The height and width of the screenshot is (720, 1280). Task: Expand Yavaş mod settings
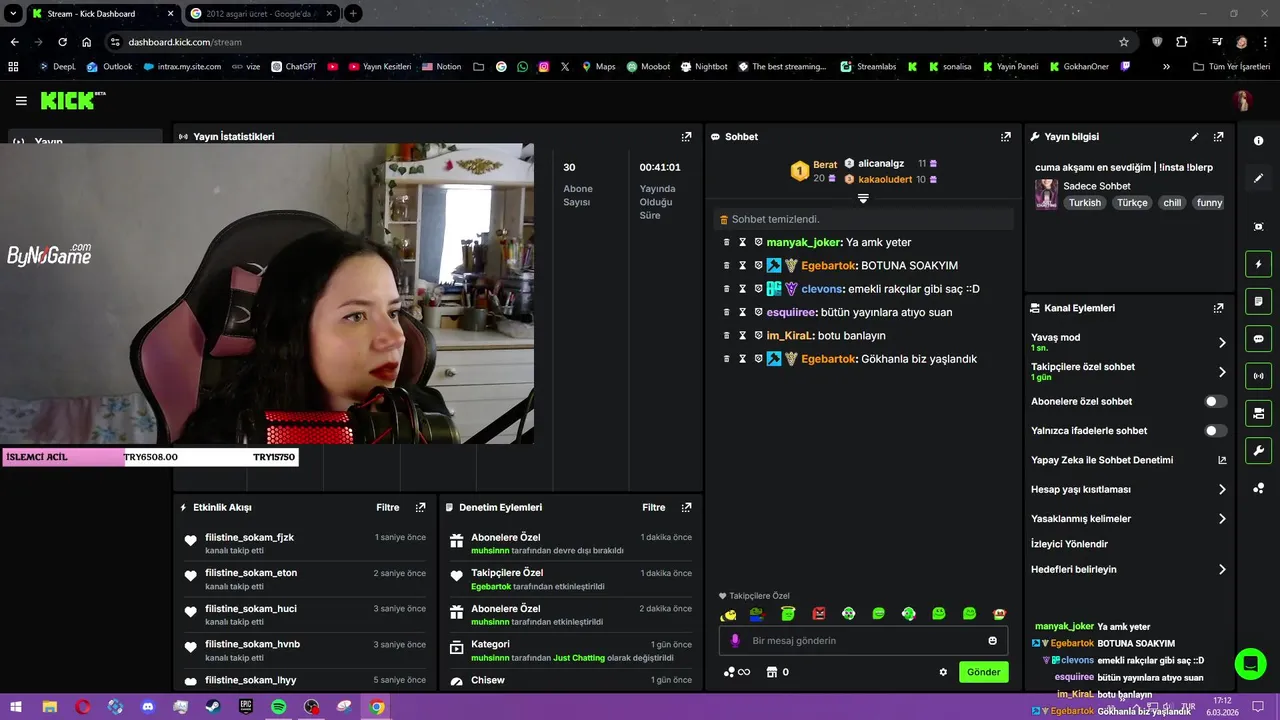[1222, 343]
